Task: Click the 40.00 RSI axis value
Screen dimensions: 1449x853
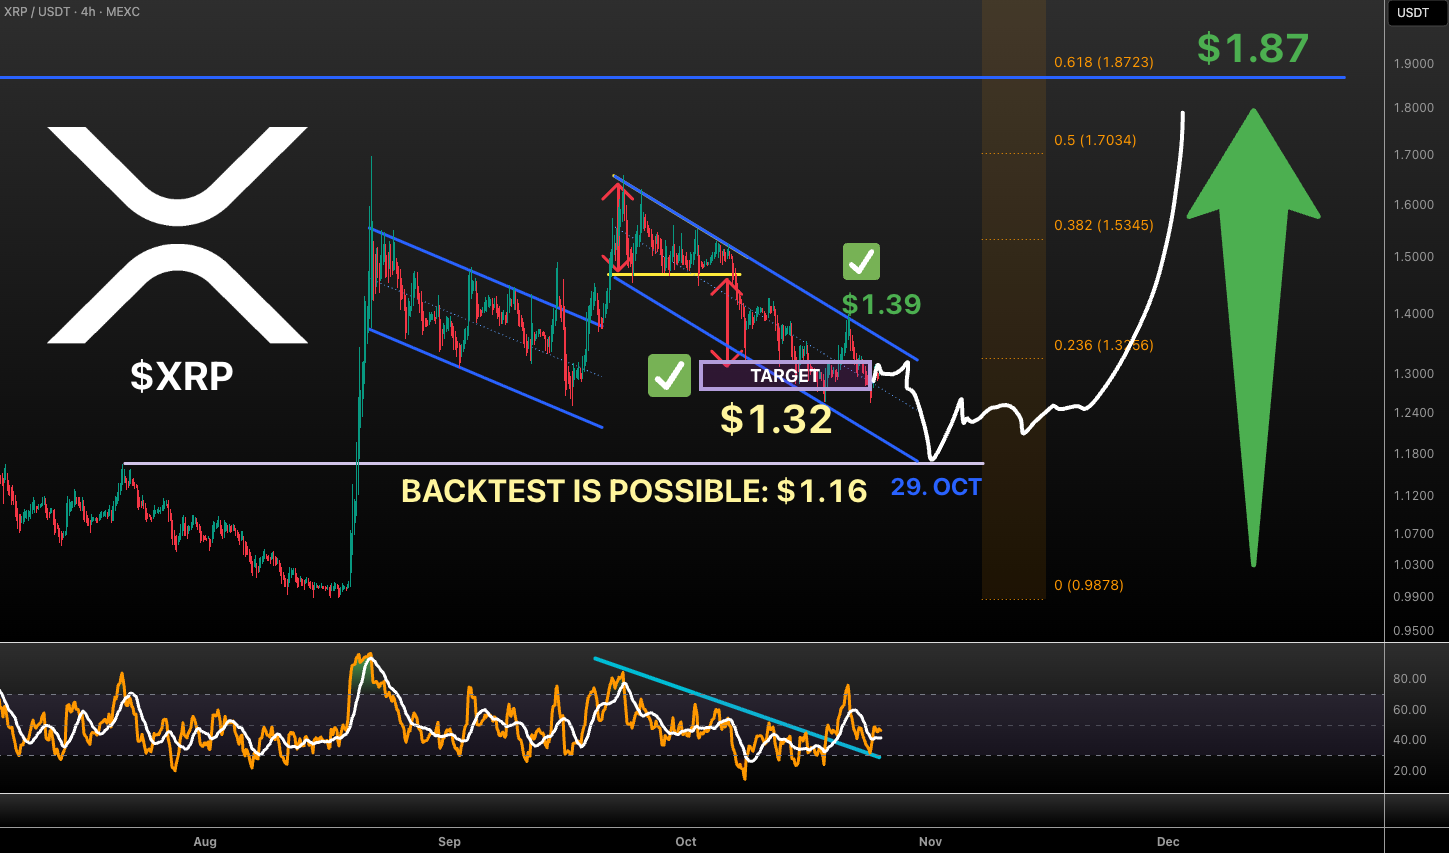Action: [1410, 740]
